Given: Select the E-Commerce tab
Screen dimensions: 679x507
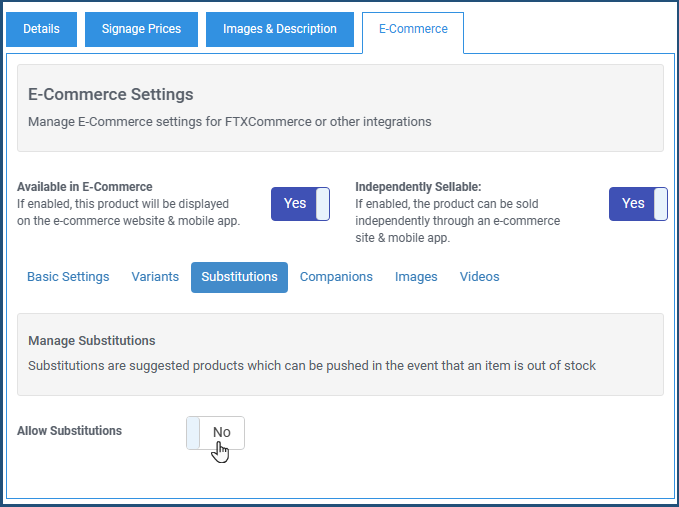Looking at the screenshot, I should 413,29.
